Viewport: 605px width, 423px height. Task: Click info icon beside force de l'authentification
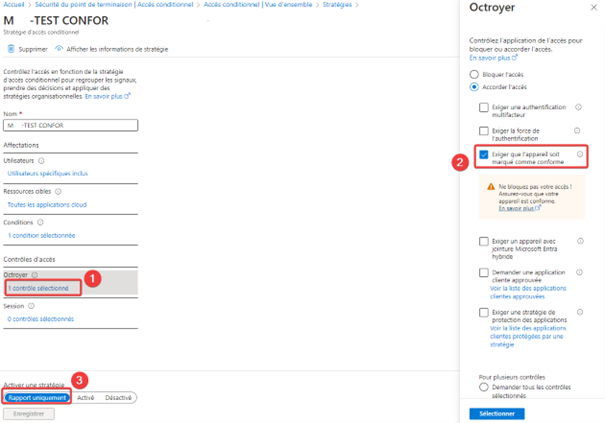click(577, 131)
